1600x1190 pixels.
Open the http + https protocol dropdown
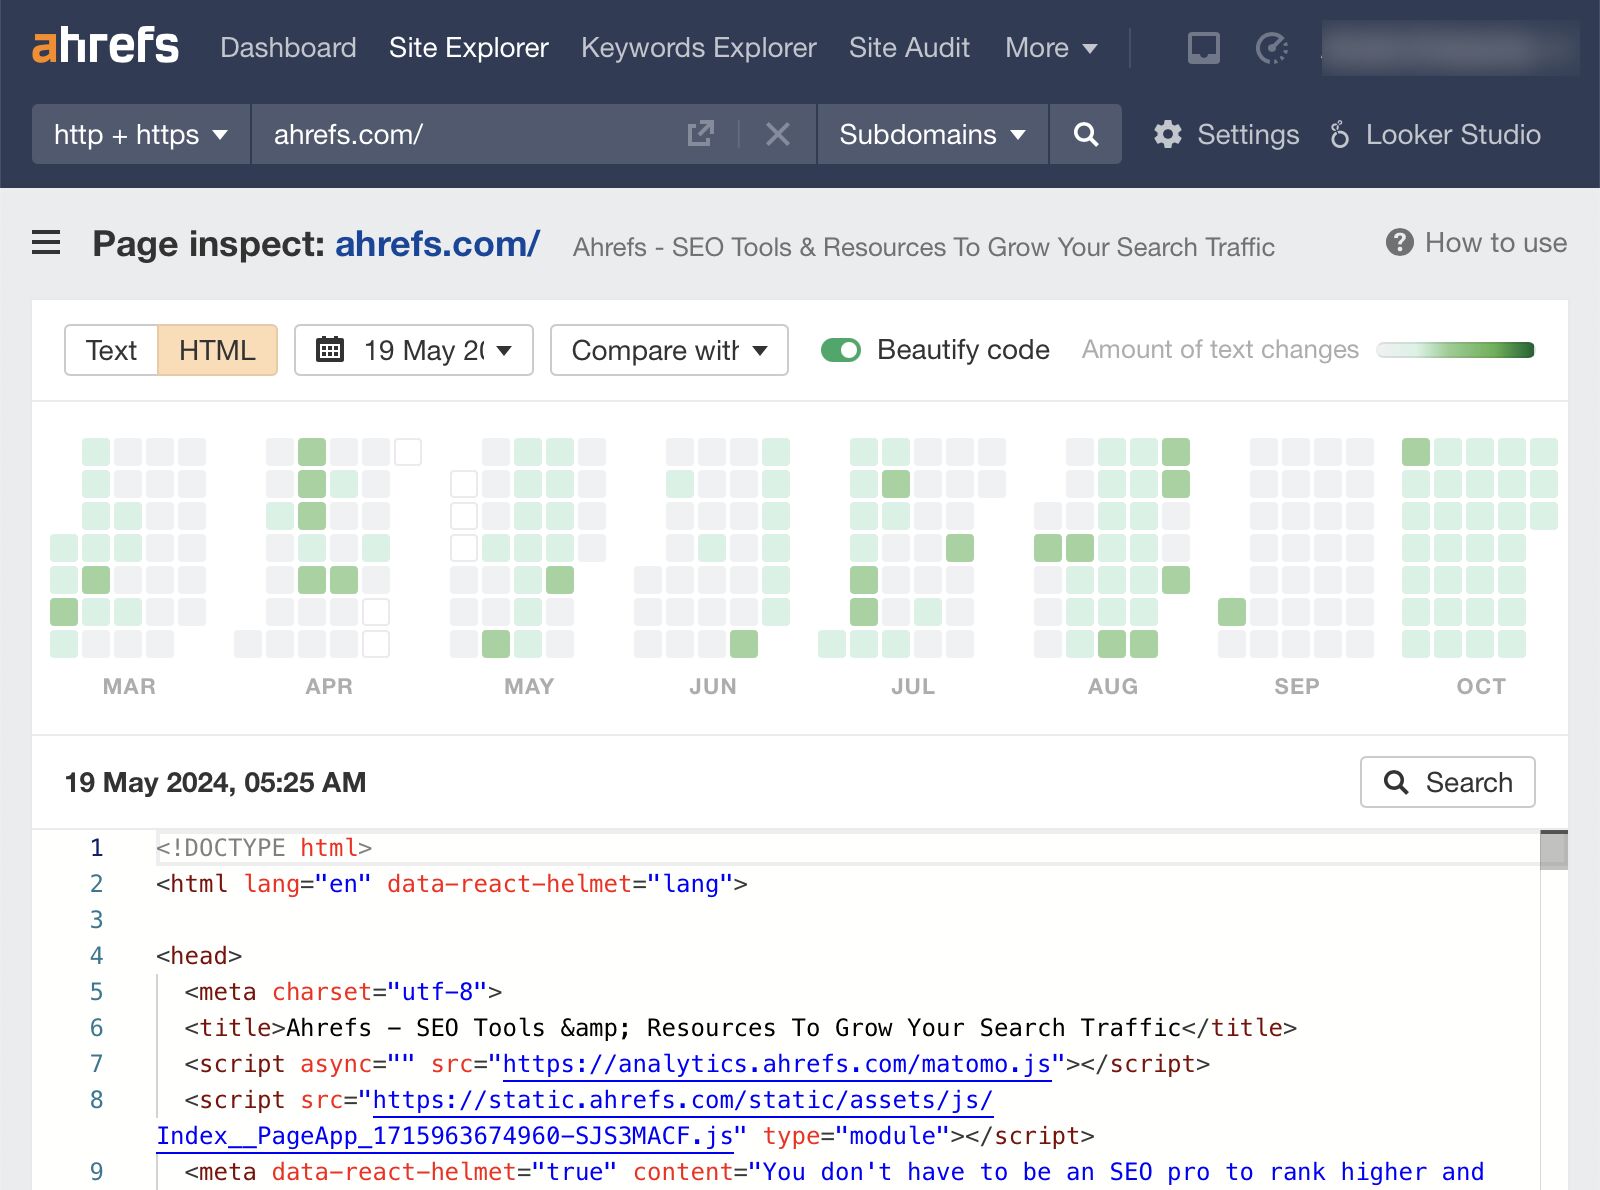point(139,134)
